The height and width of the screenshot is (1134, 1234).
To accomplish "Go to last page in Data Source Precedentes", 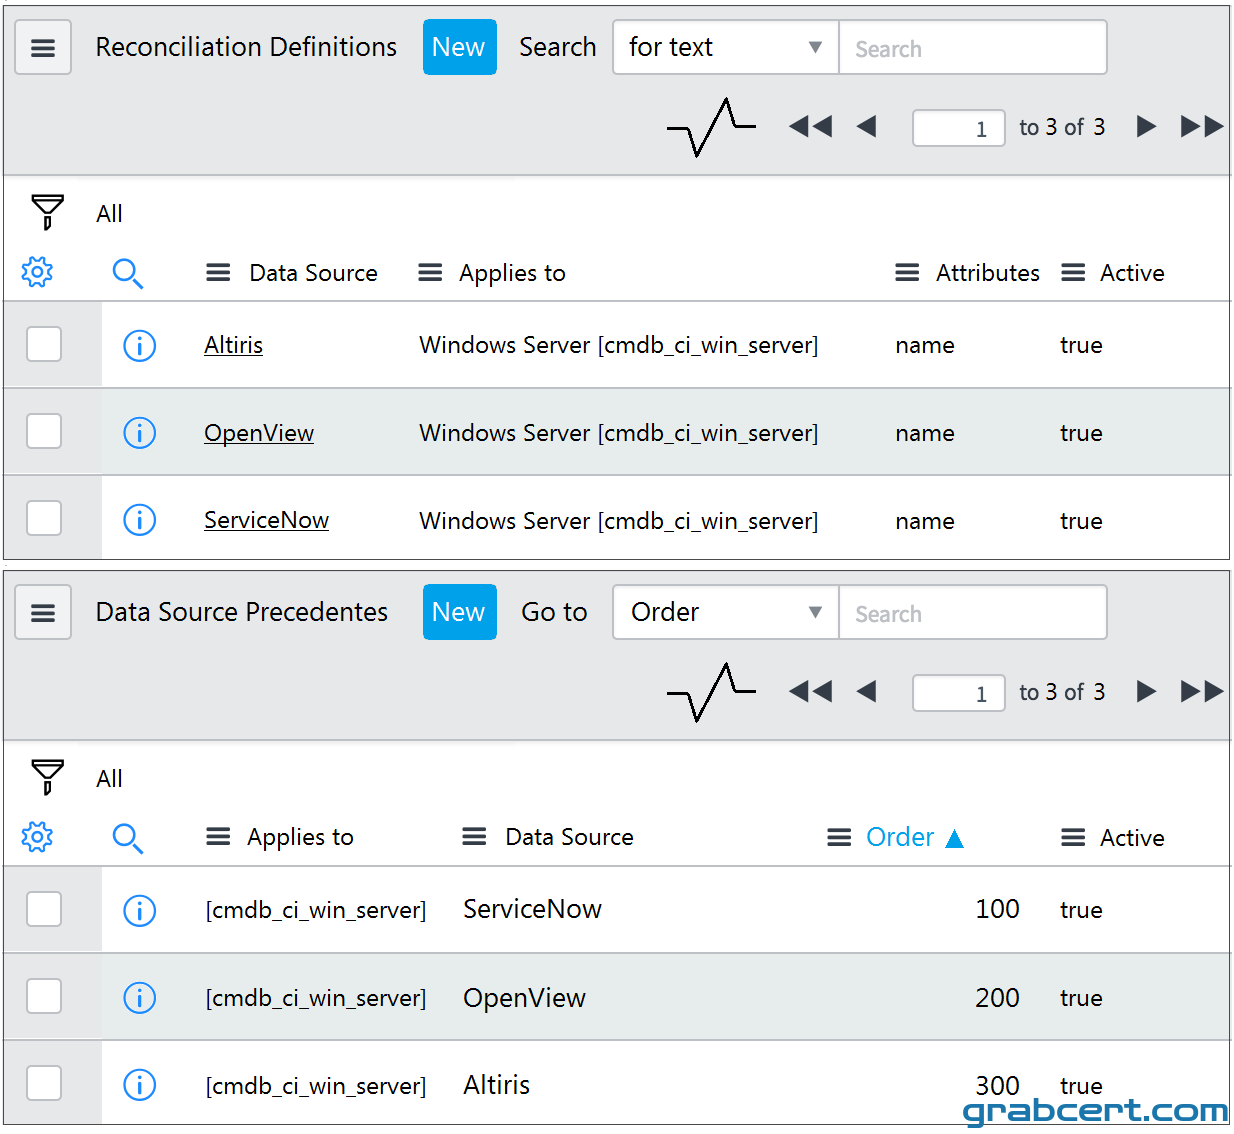I will coord(1201,691).
